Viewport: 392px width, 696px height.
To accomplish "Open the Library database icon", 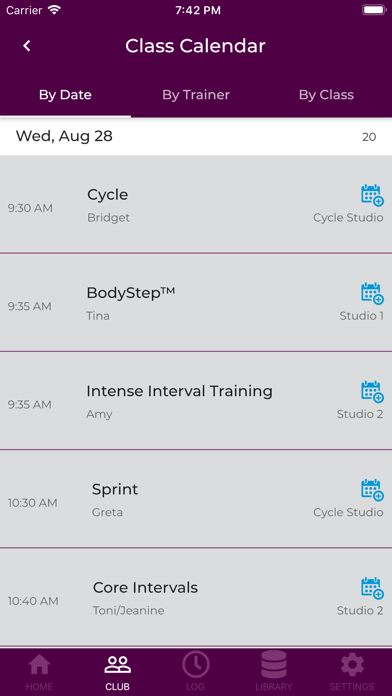I will 274,664.
